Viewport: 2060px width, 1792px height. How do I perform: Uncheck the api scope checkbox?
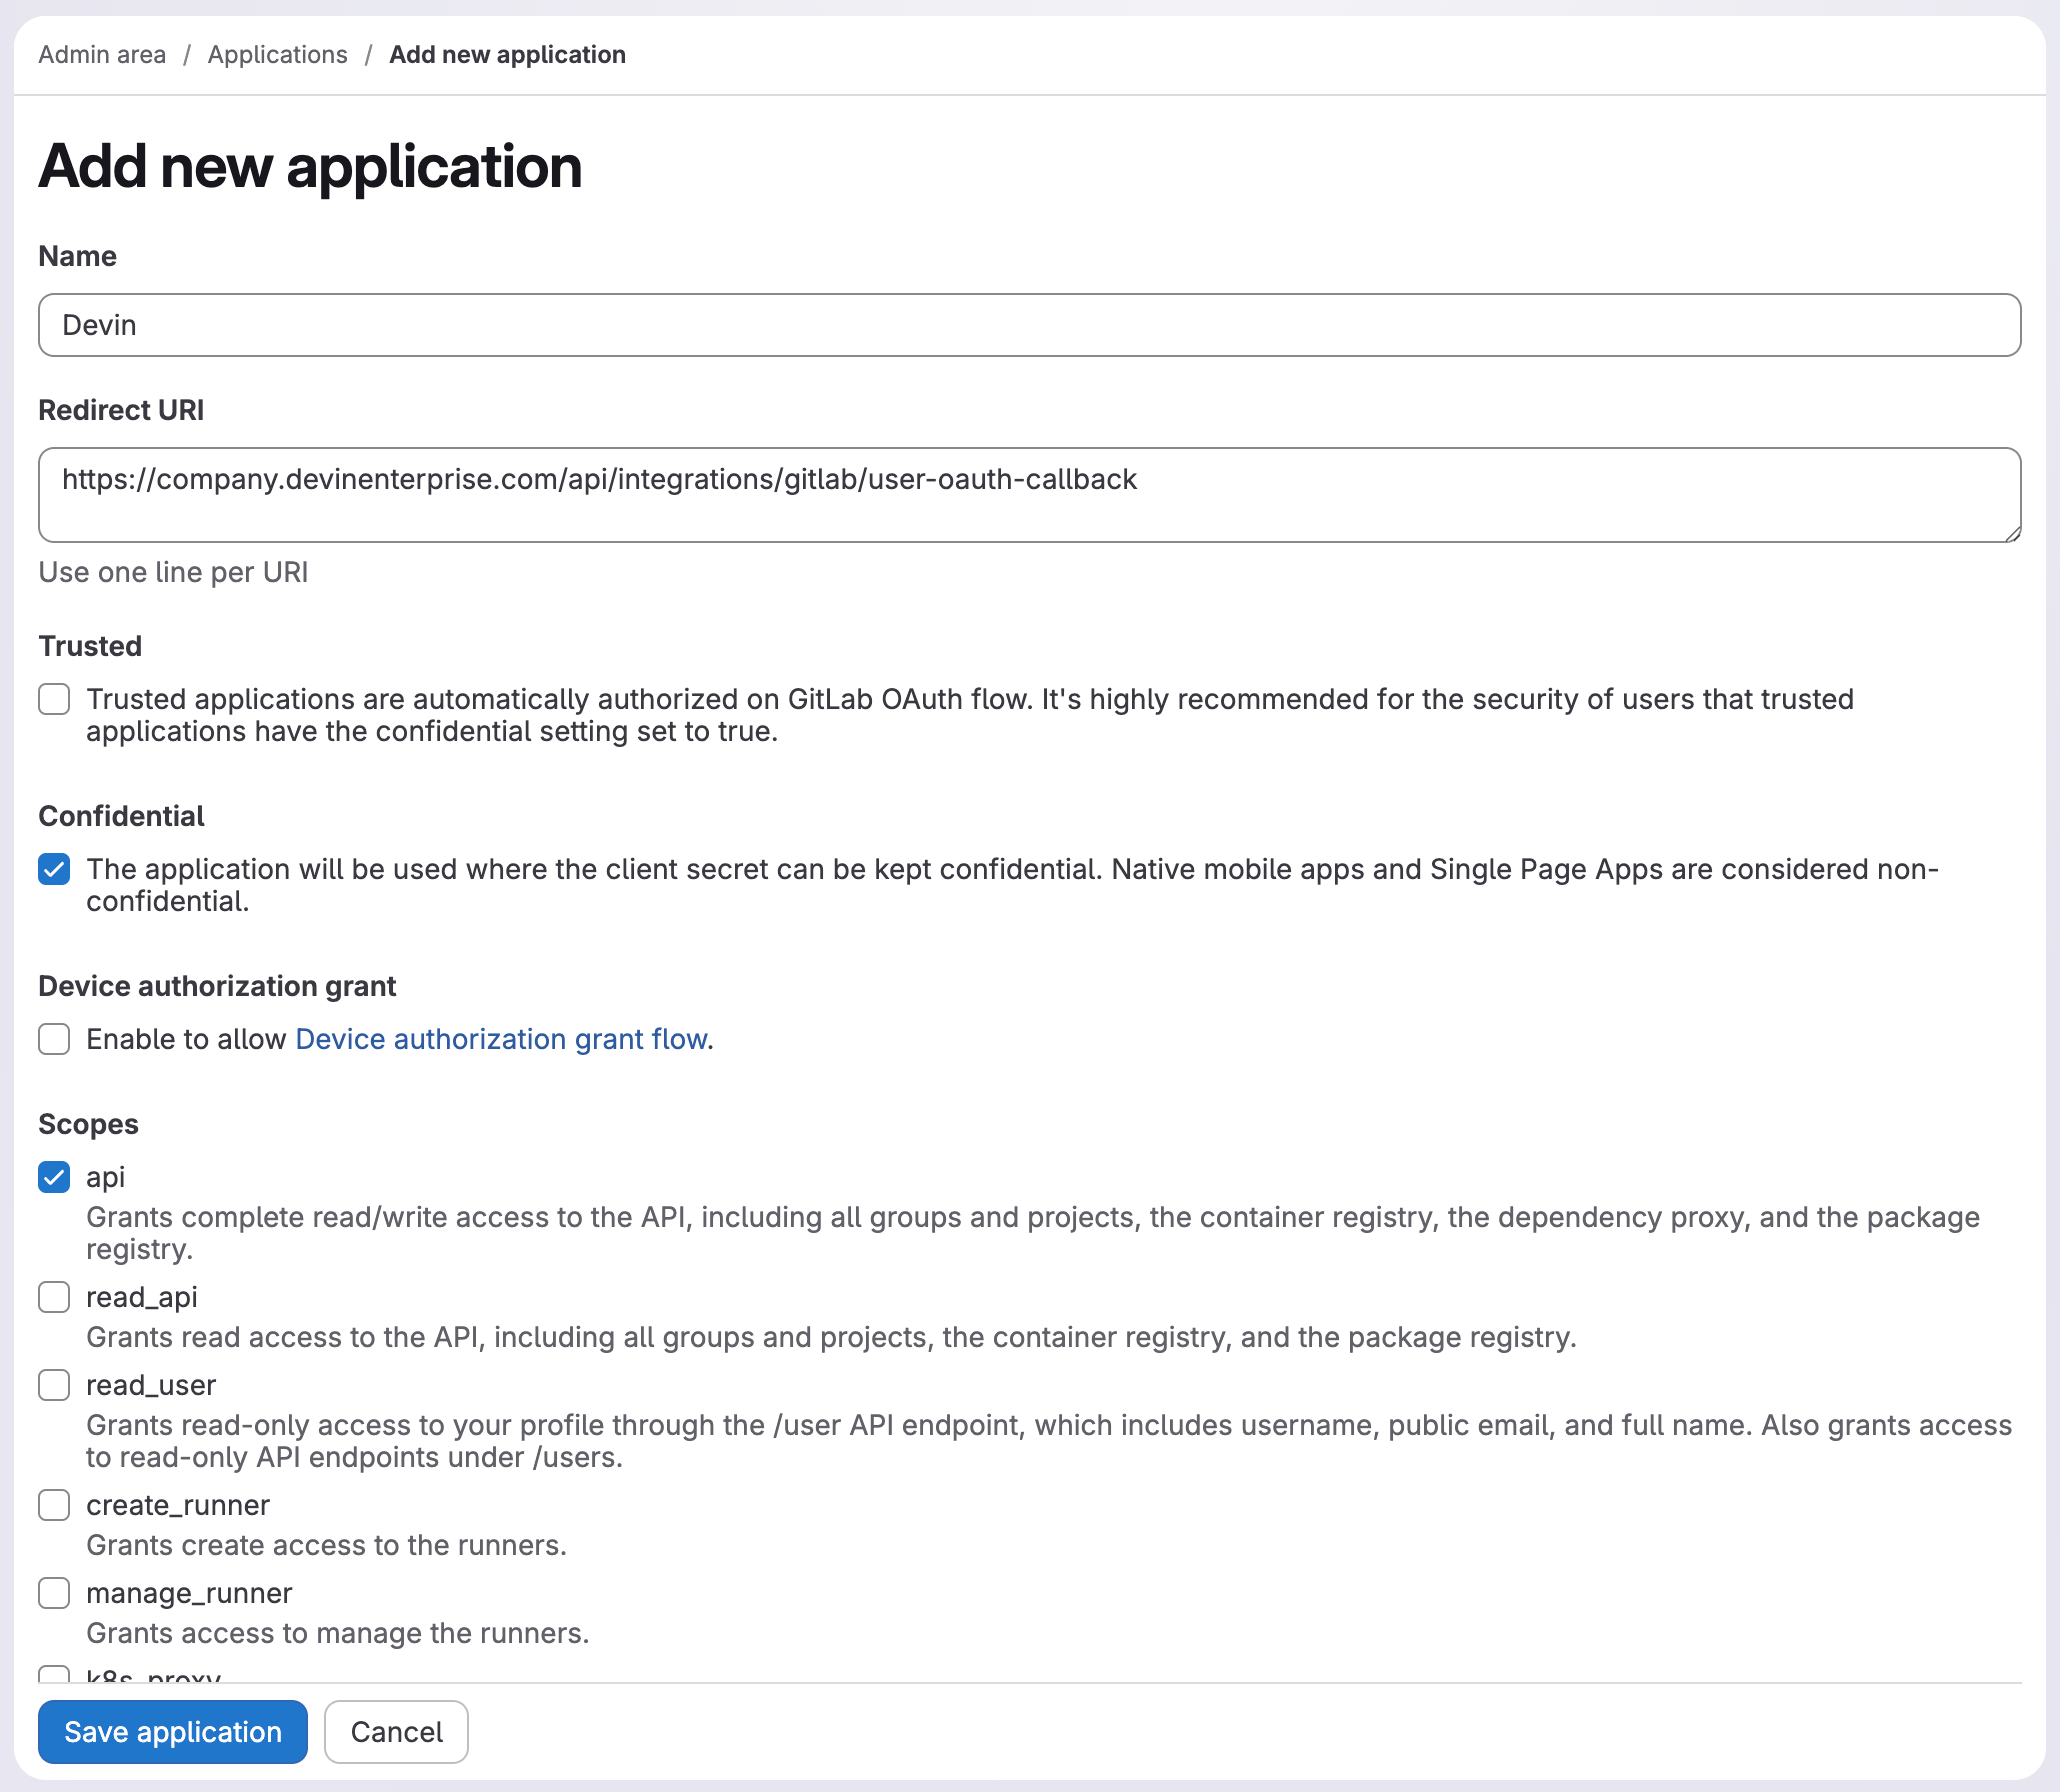click(54, 1177)
